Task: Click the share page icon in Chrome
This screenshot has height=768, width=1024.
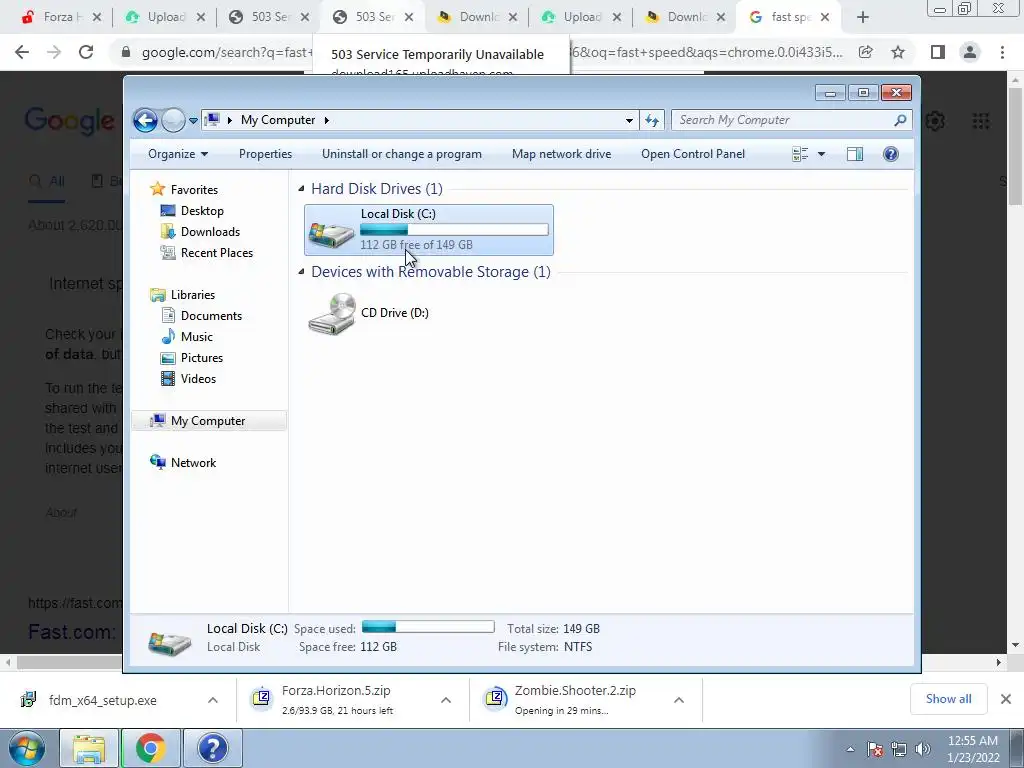Action: coord(865,52)
